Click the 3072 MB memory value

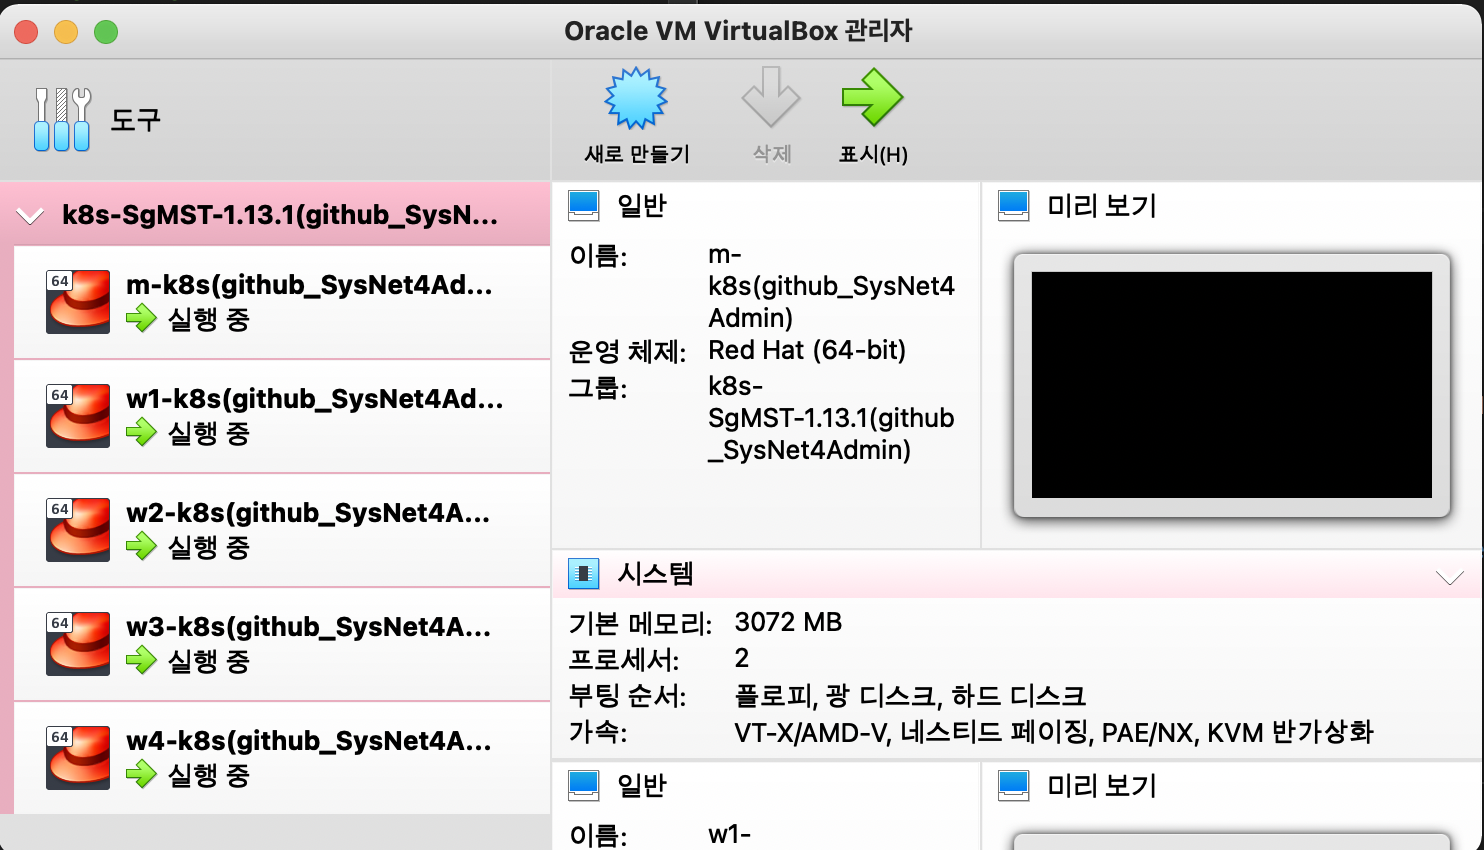point(788,622)
